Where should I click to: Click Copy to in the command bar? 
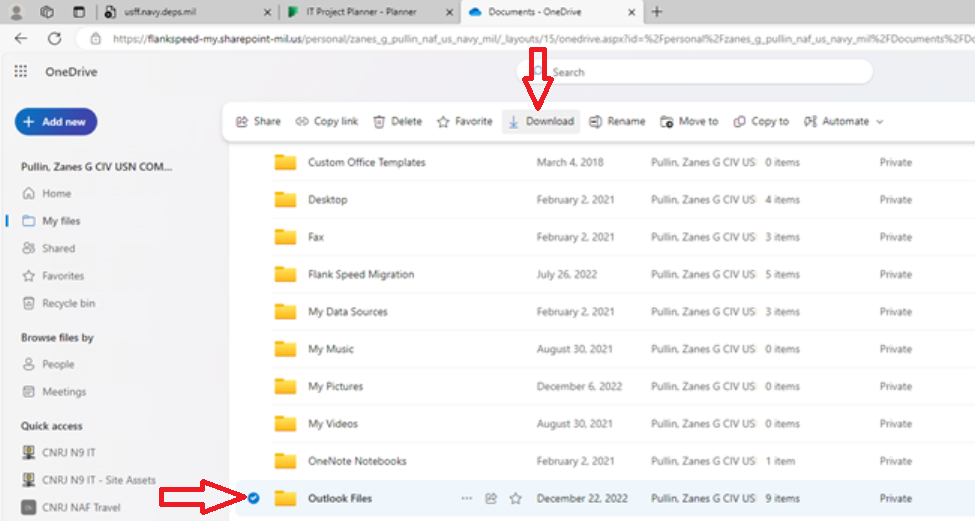[761, 121]
